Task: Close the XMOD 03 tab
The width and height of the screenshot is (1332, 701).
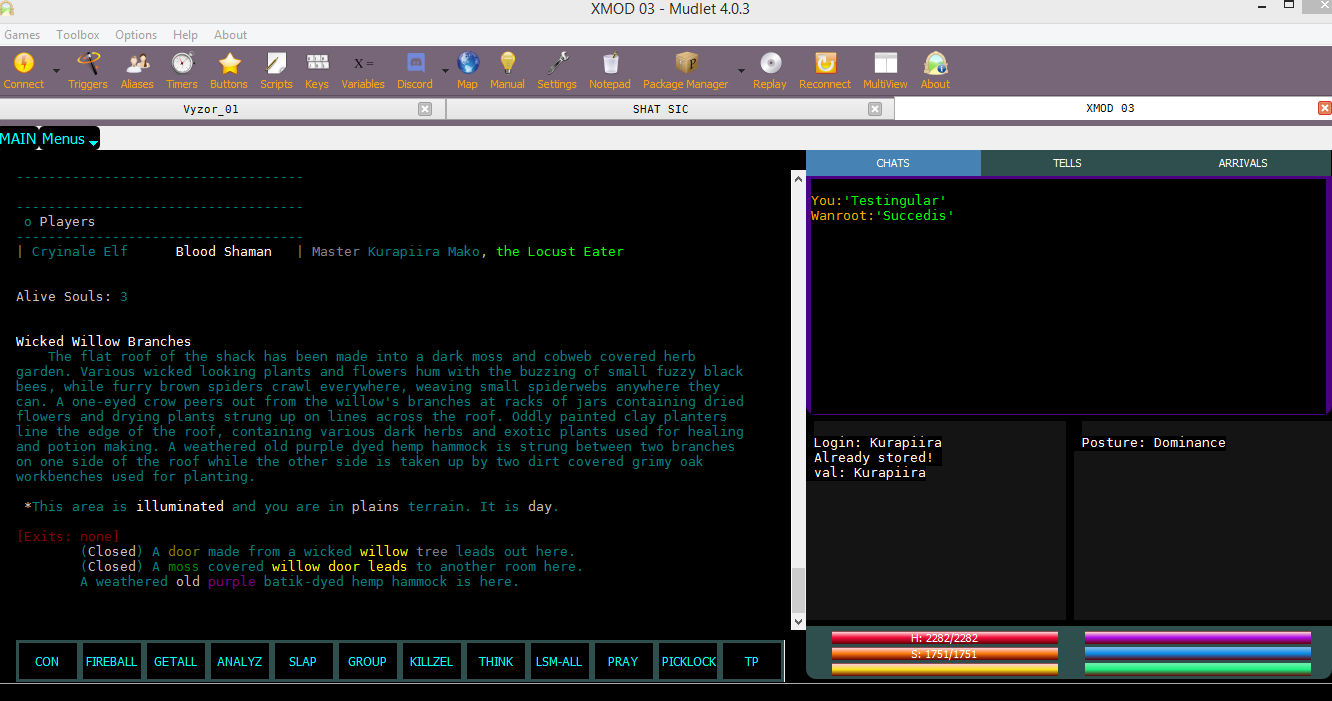Action: tap(1325, 109)
